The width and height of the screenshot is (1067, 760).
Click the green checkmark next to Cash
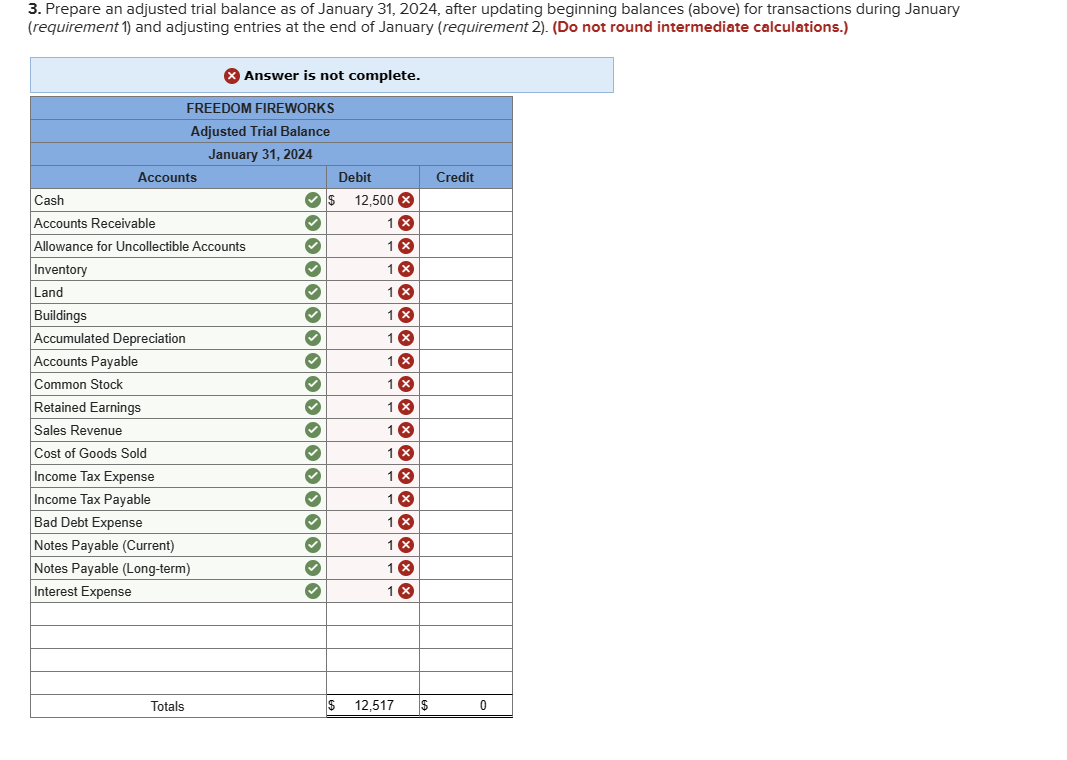coord(313,200)
